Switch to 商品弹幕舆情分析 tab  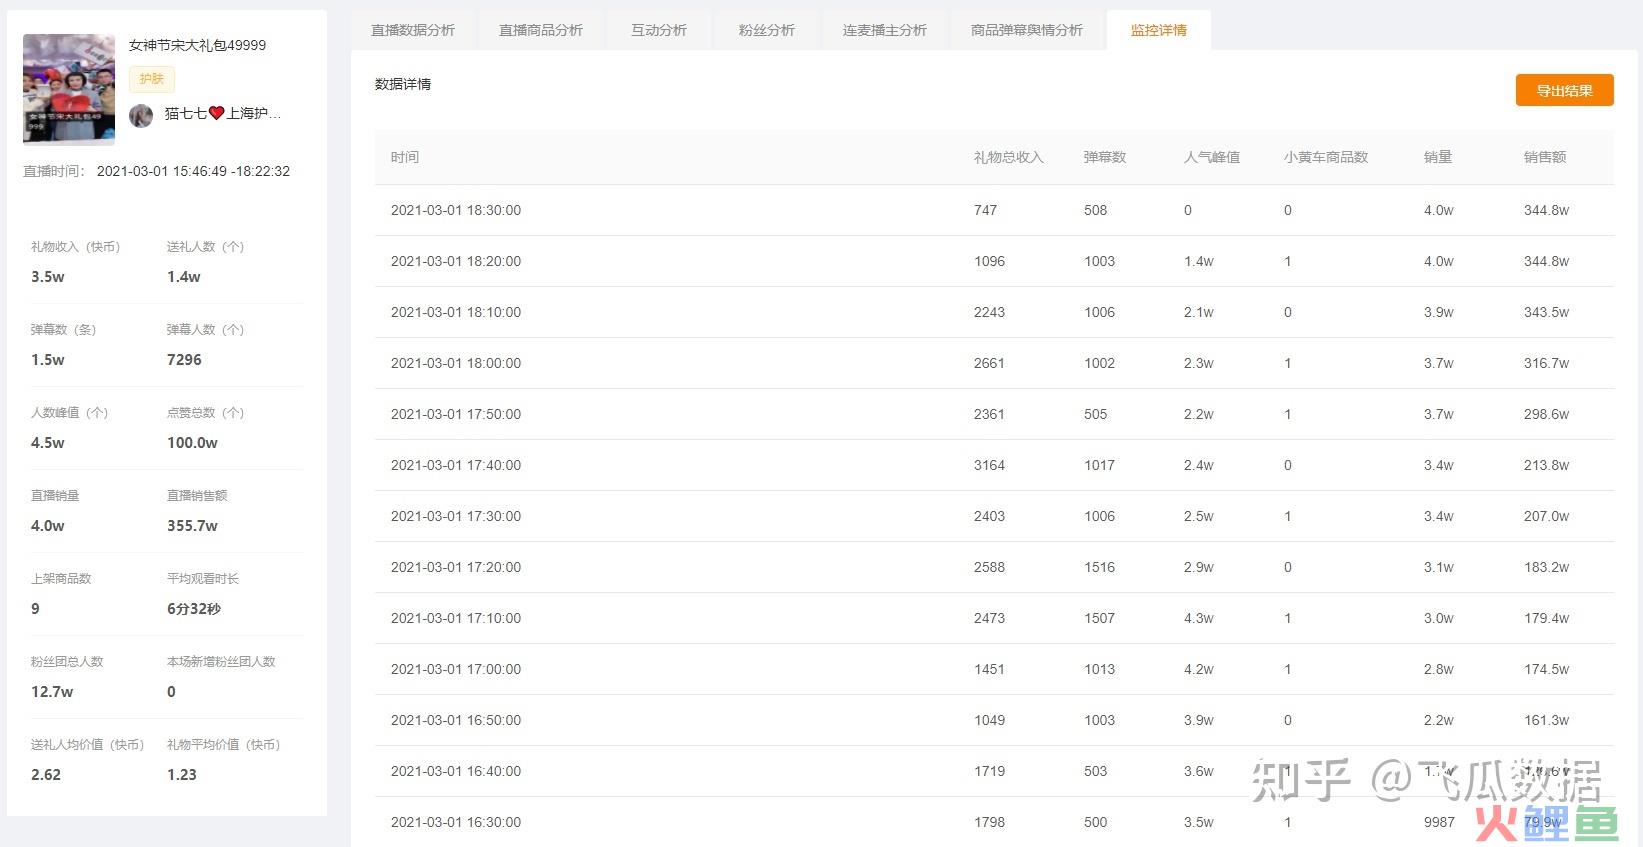pyautogui.click(x=1027, y=30)
